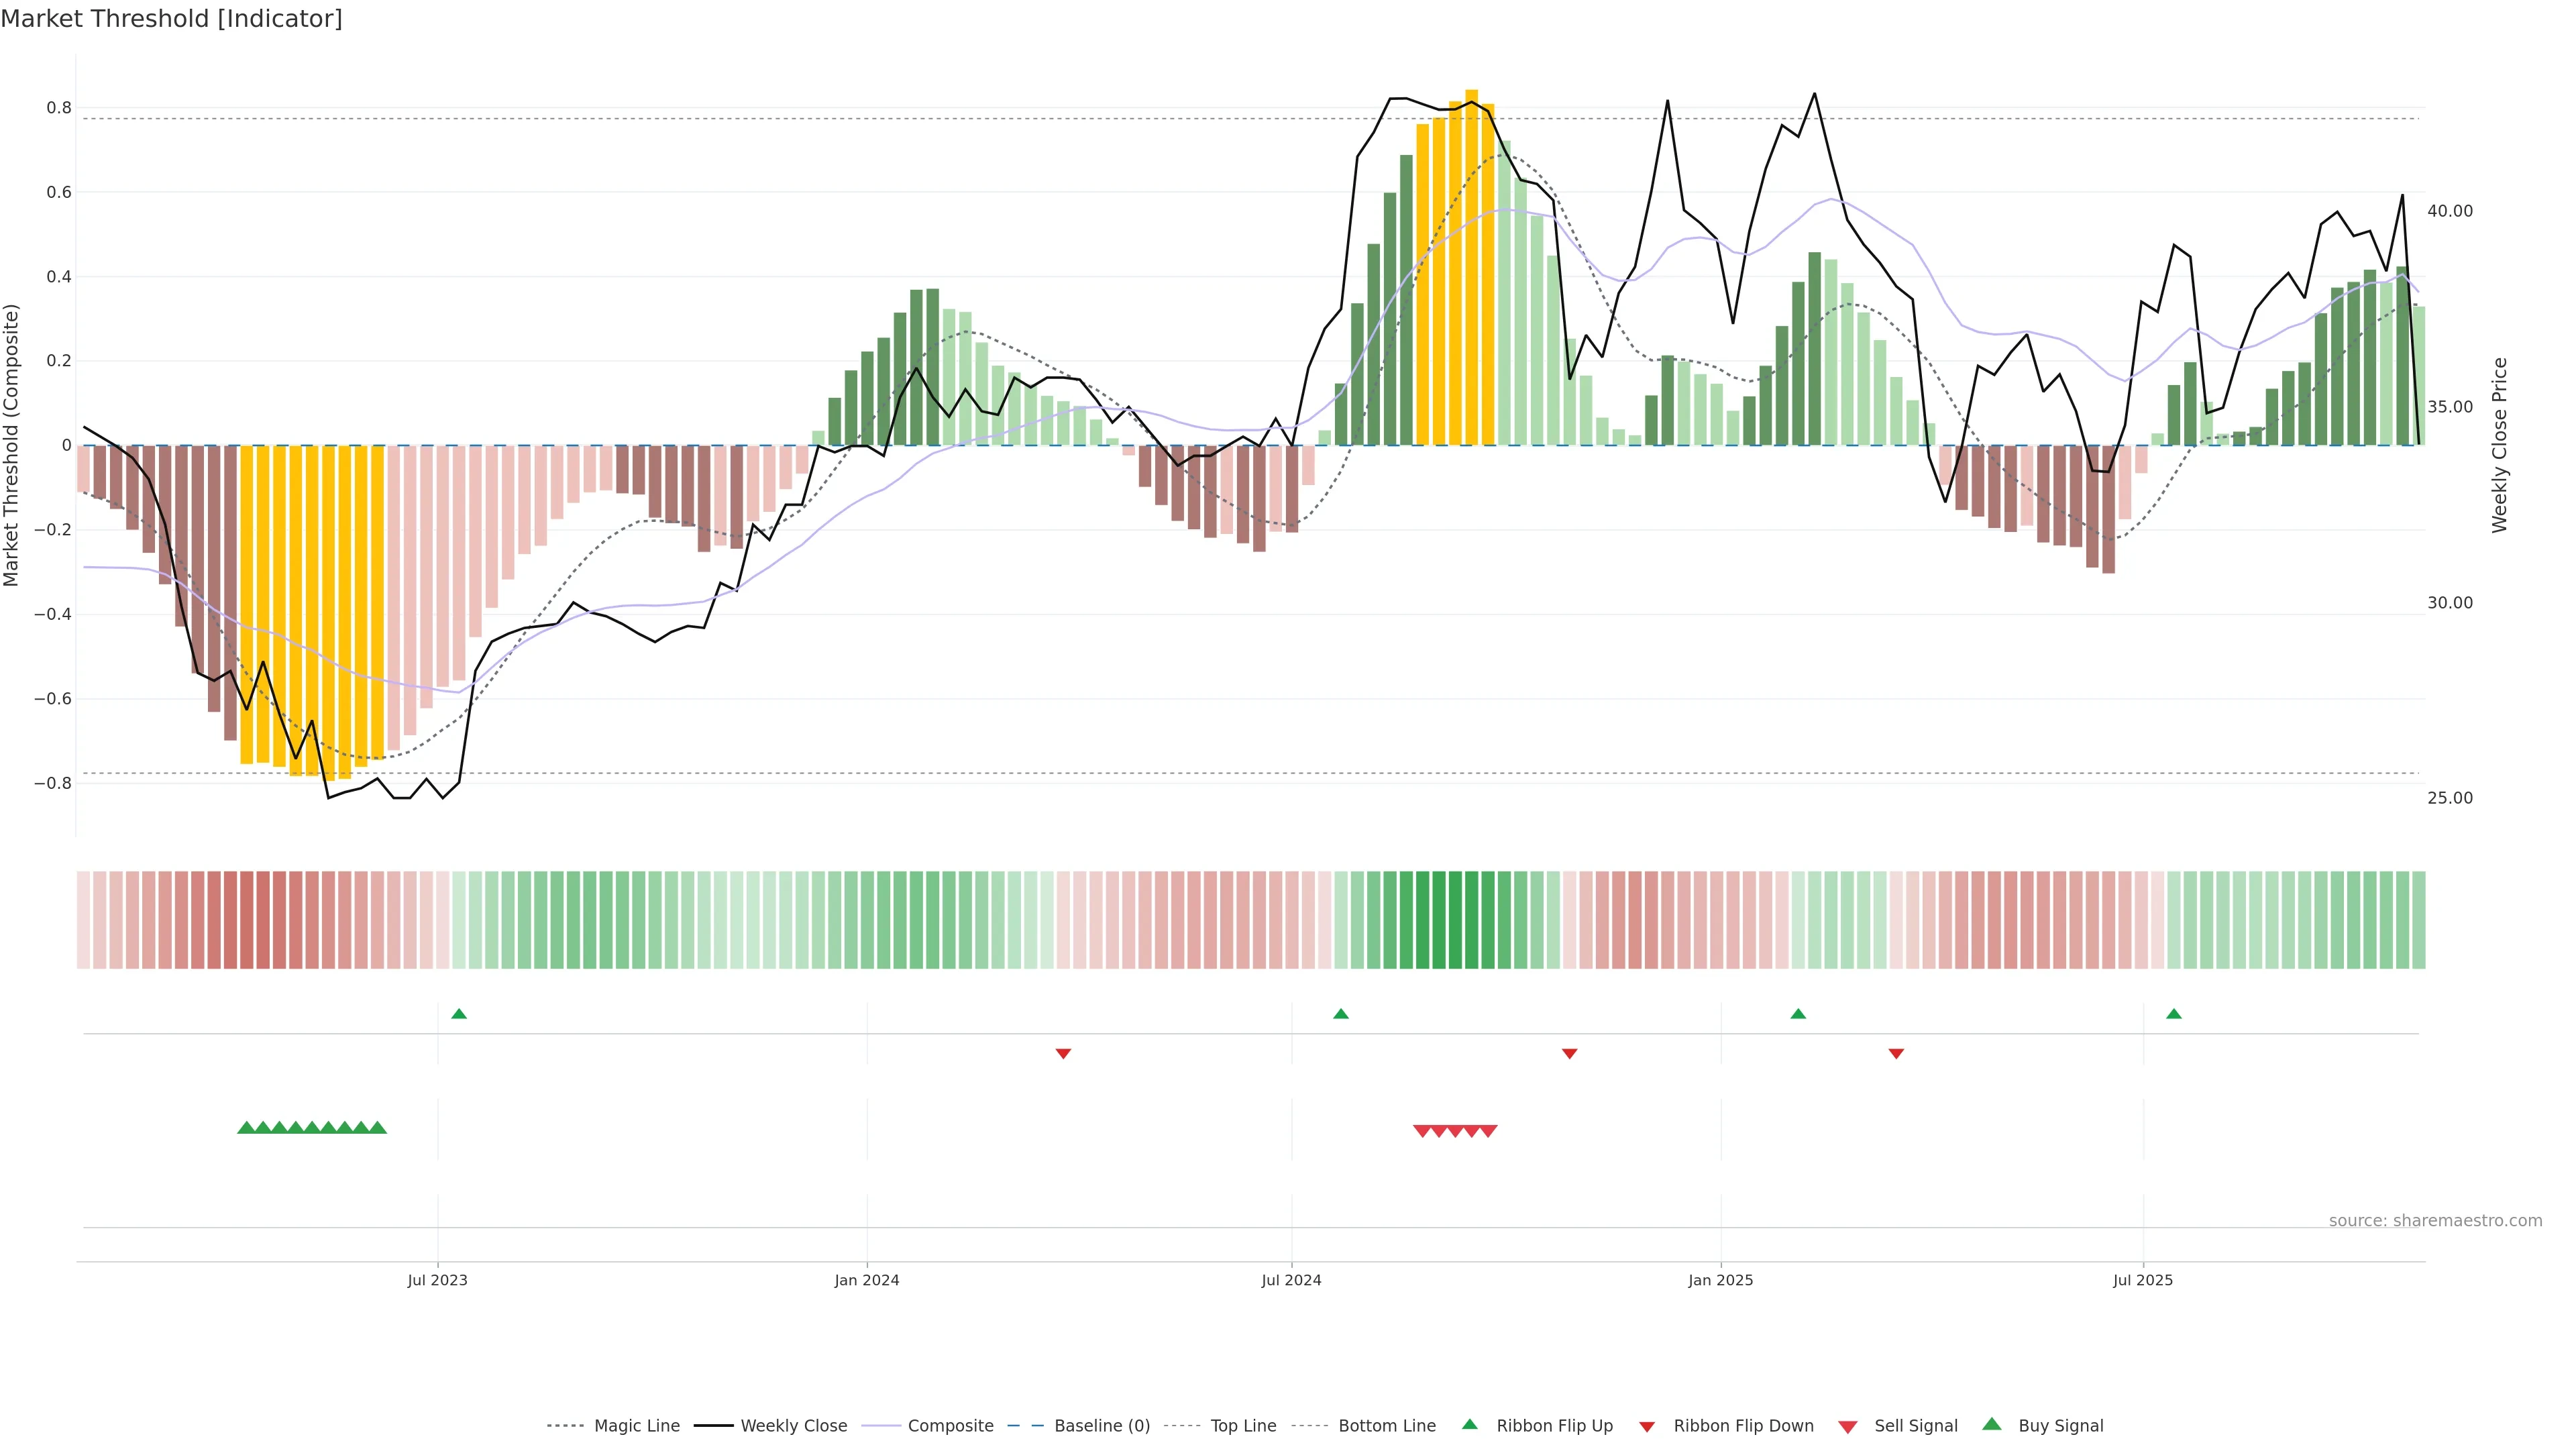
Task: Click the Ribbon Flip Down legend triangle icon
Action: (x=1646, y=1427)
